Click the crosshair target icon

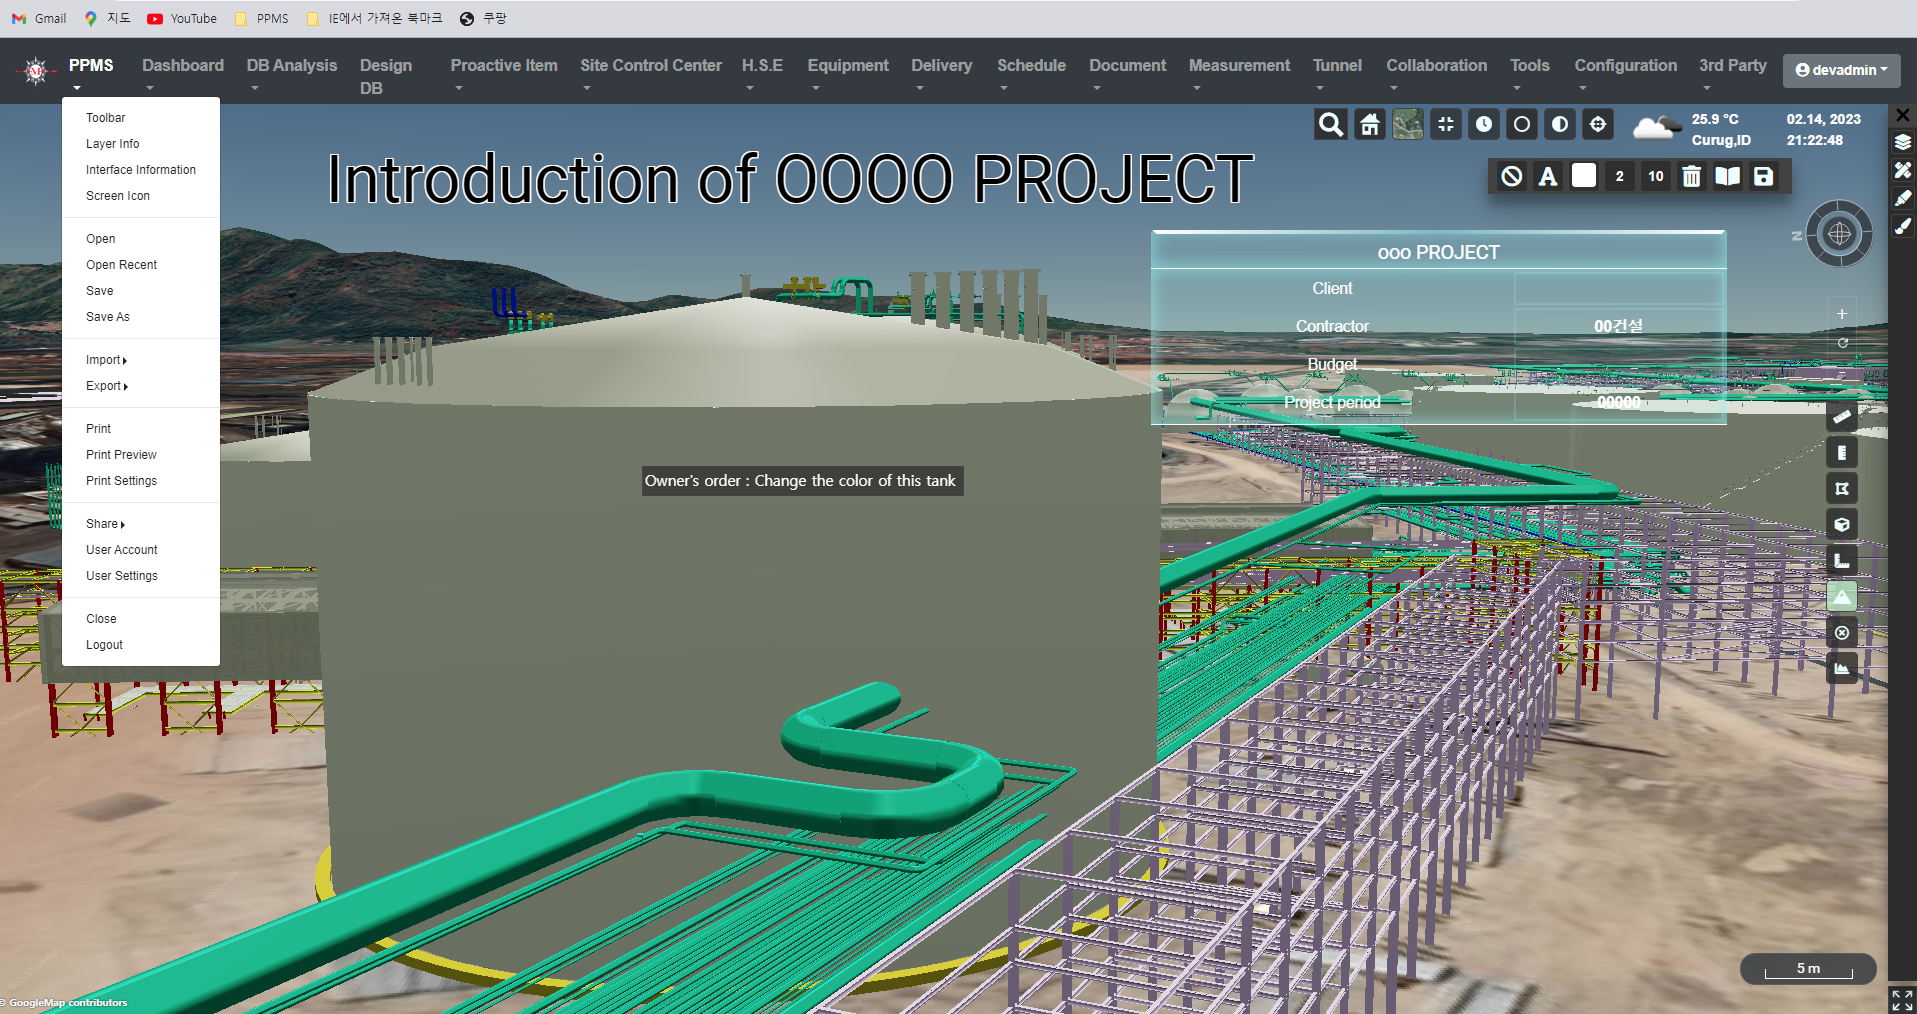coord(1598,125)
